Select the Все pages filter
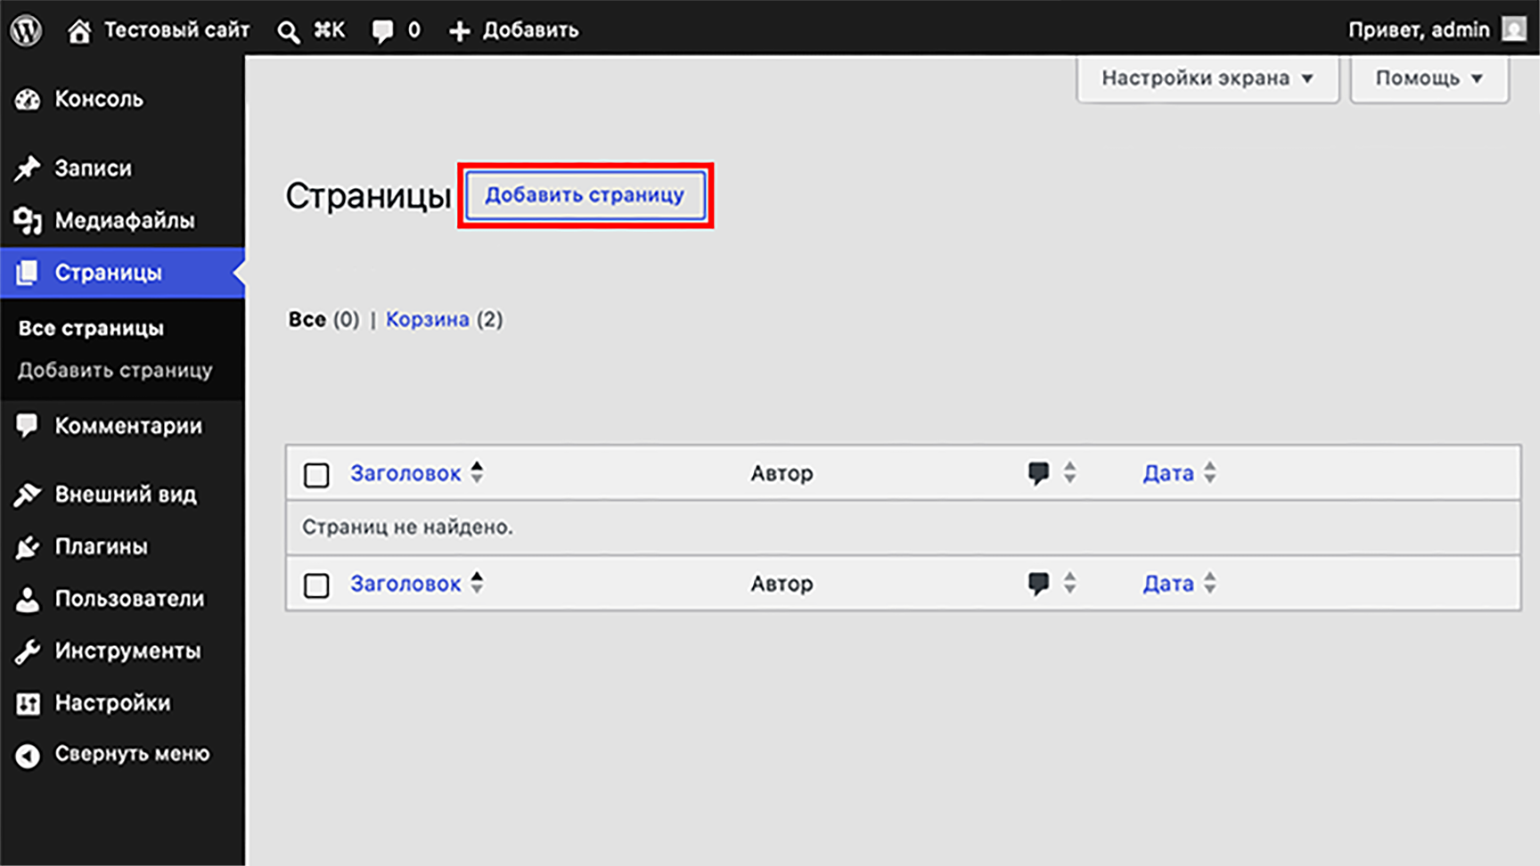Image resolution: width=1540 pixels, height=866 pixels. pos(307,319)
